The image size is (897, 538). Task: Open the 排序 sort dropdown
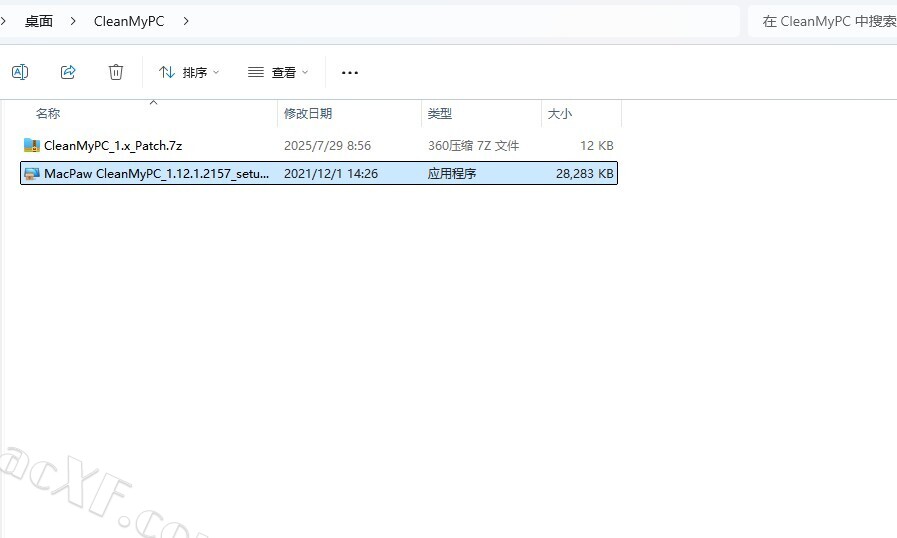pyautogui.click(x=189, y=73)
